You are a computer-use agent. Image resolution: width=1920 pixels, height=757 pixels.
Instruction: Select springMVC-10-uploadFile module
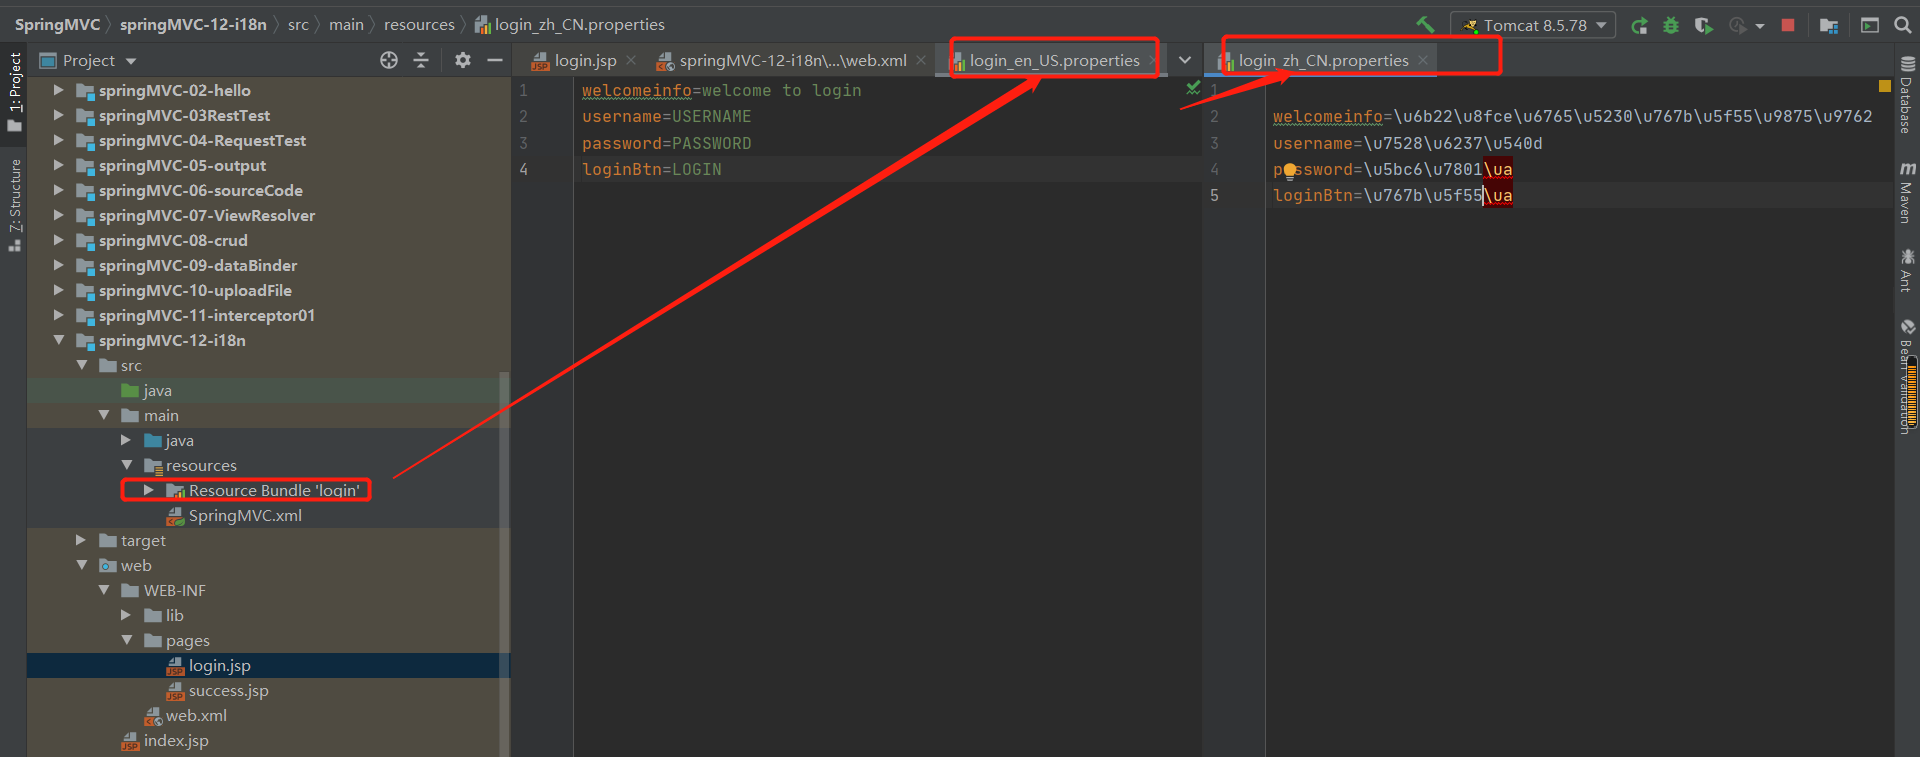(x=195, y=291)
